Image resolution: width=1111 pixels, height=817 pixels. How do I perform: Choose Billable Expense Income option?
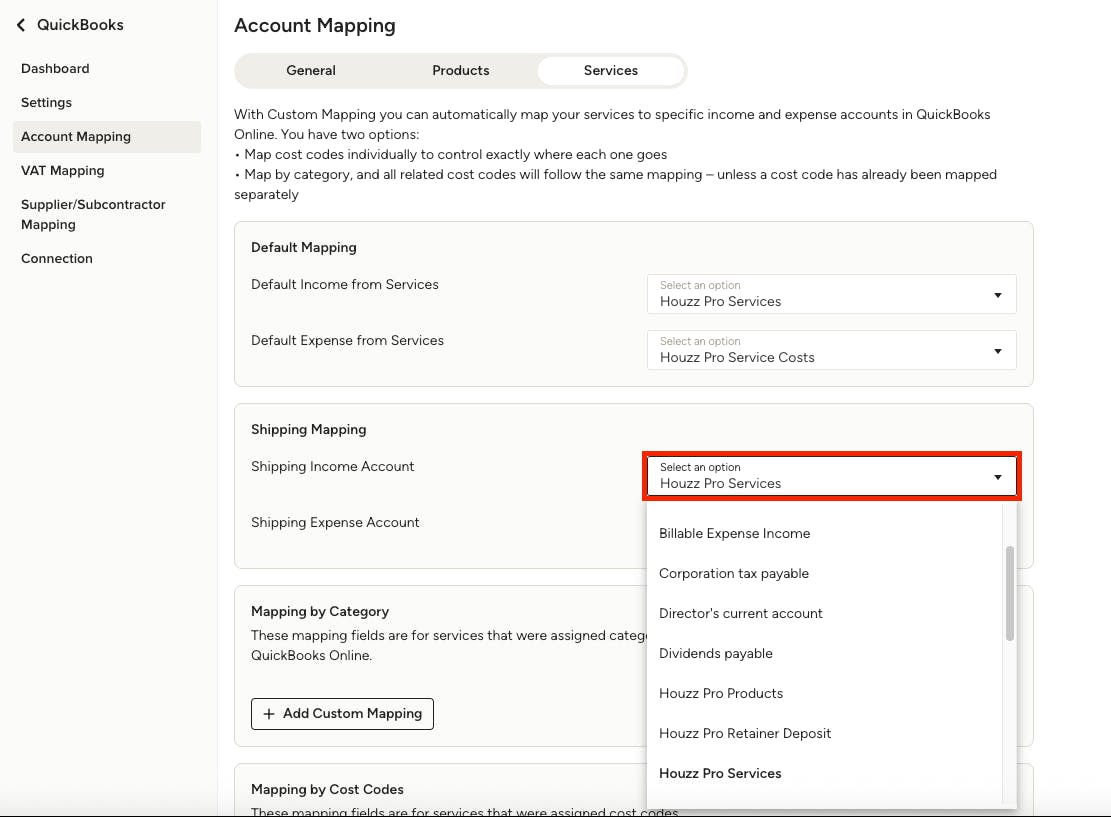pyautogui.click(x=825, y=534)
